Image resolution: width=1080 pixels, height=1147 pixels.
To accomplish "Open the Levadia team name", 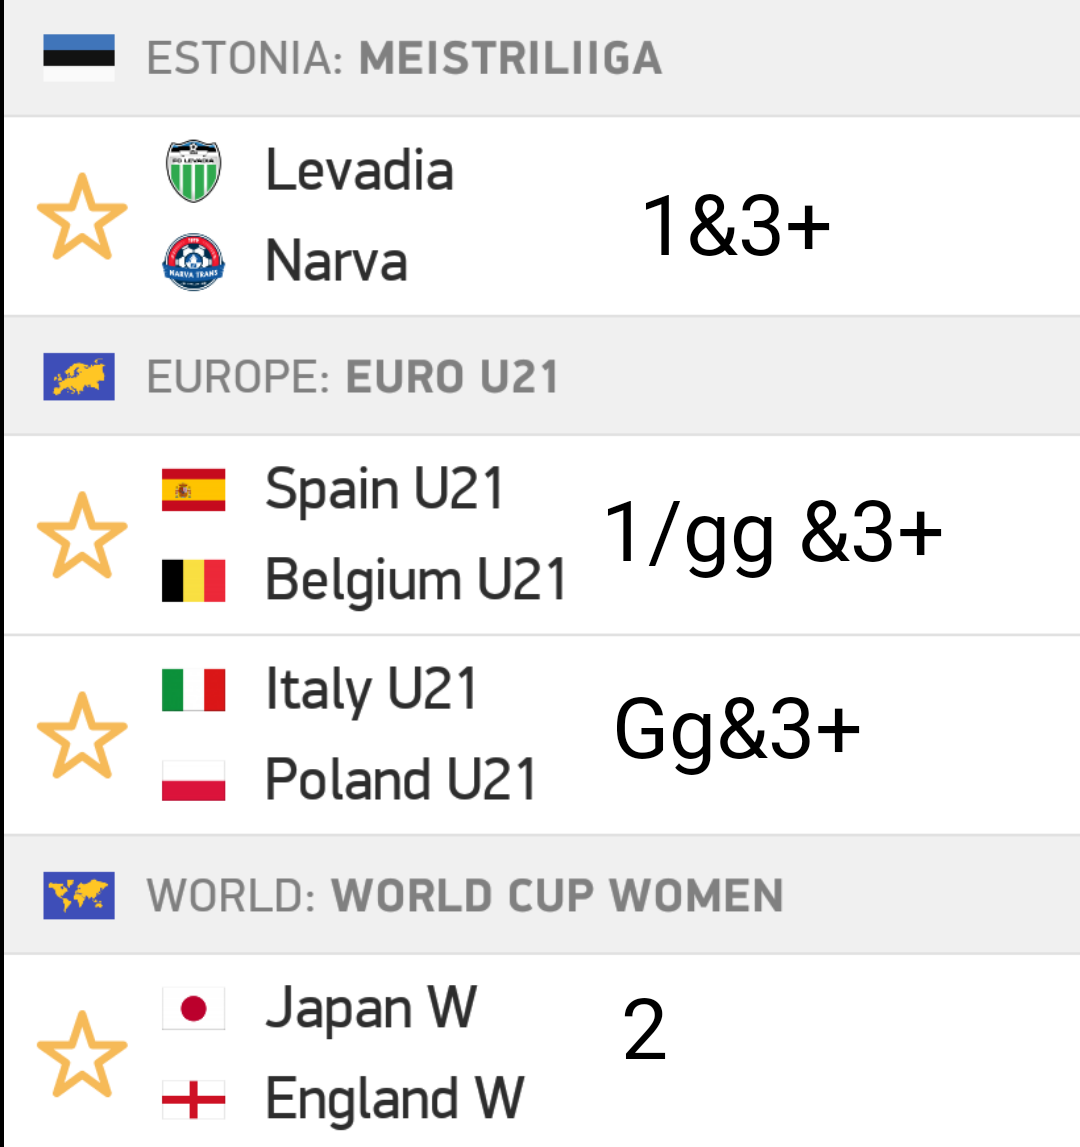I will click(x=359, y=170).
